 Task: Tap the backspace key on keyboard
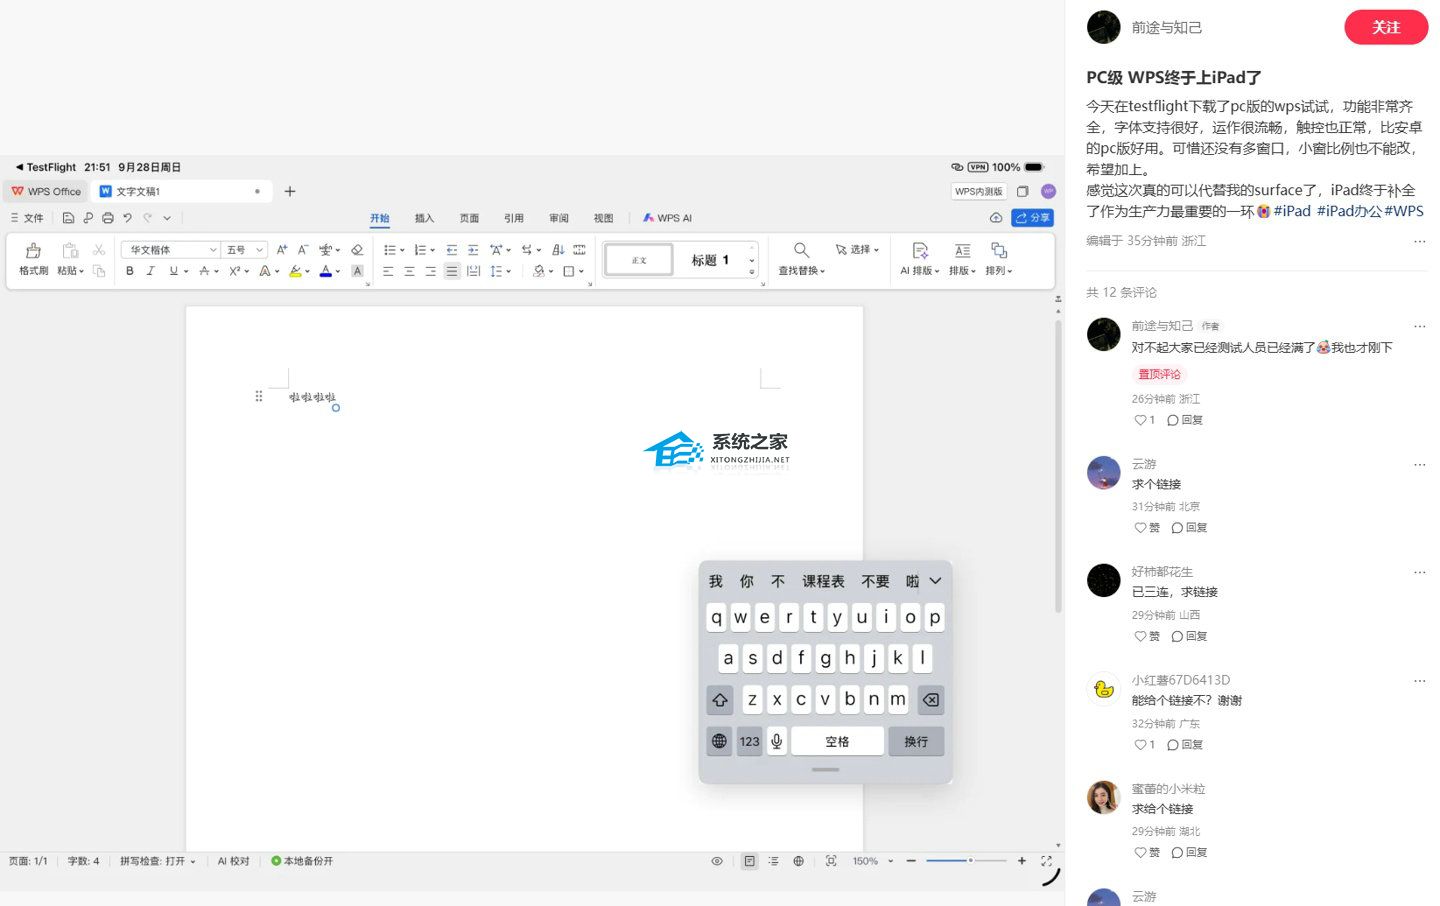click(931, 700)
